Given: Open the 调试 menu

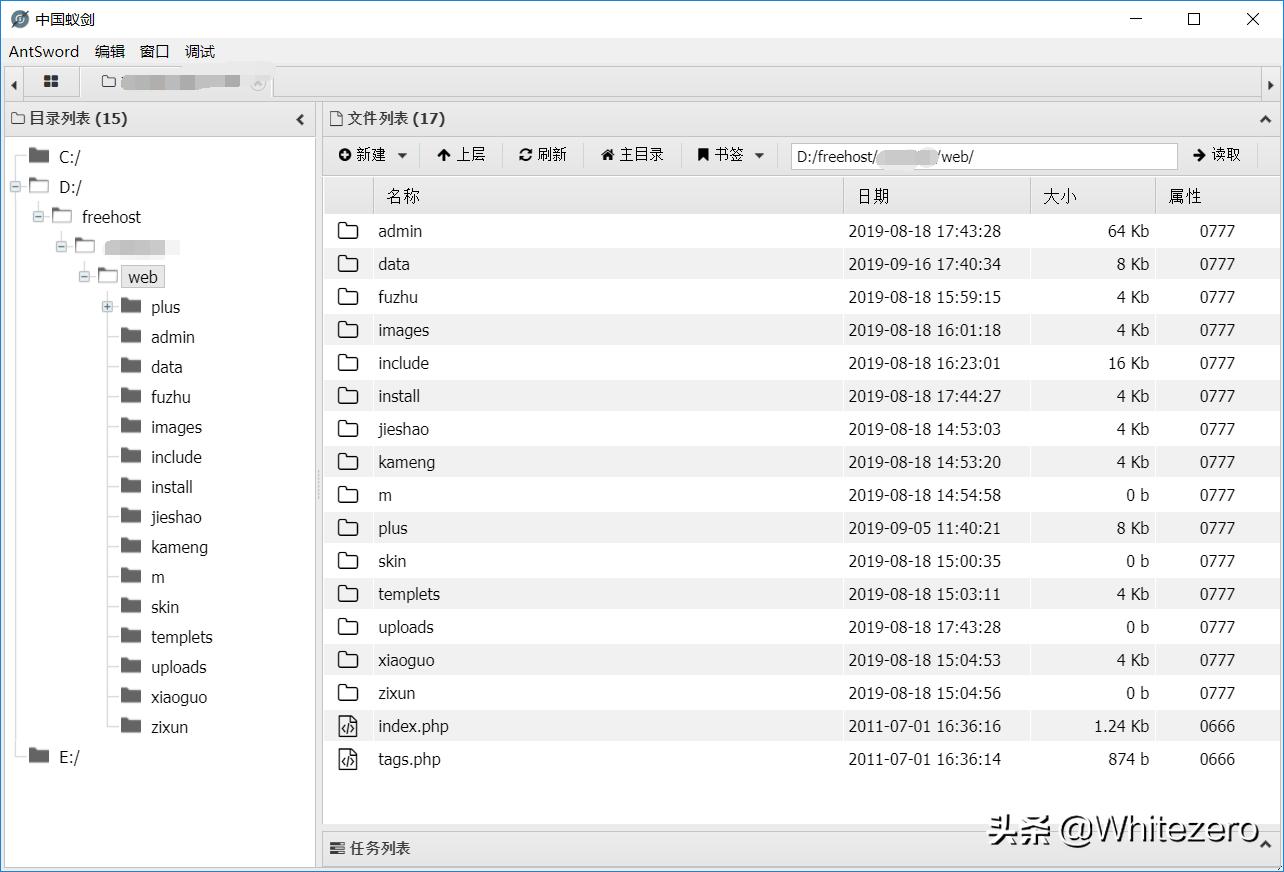Looking at the screenshot, I should [198, 51].
